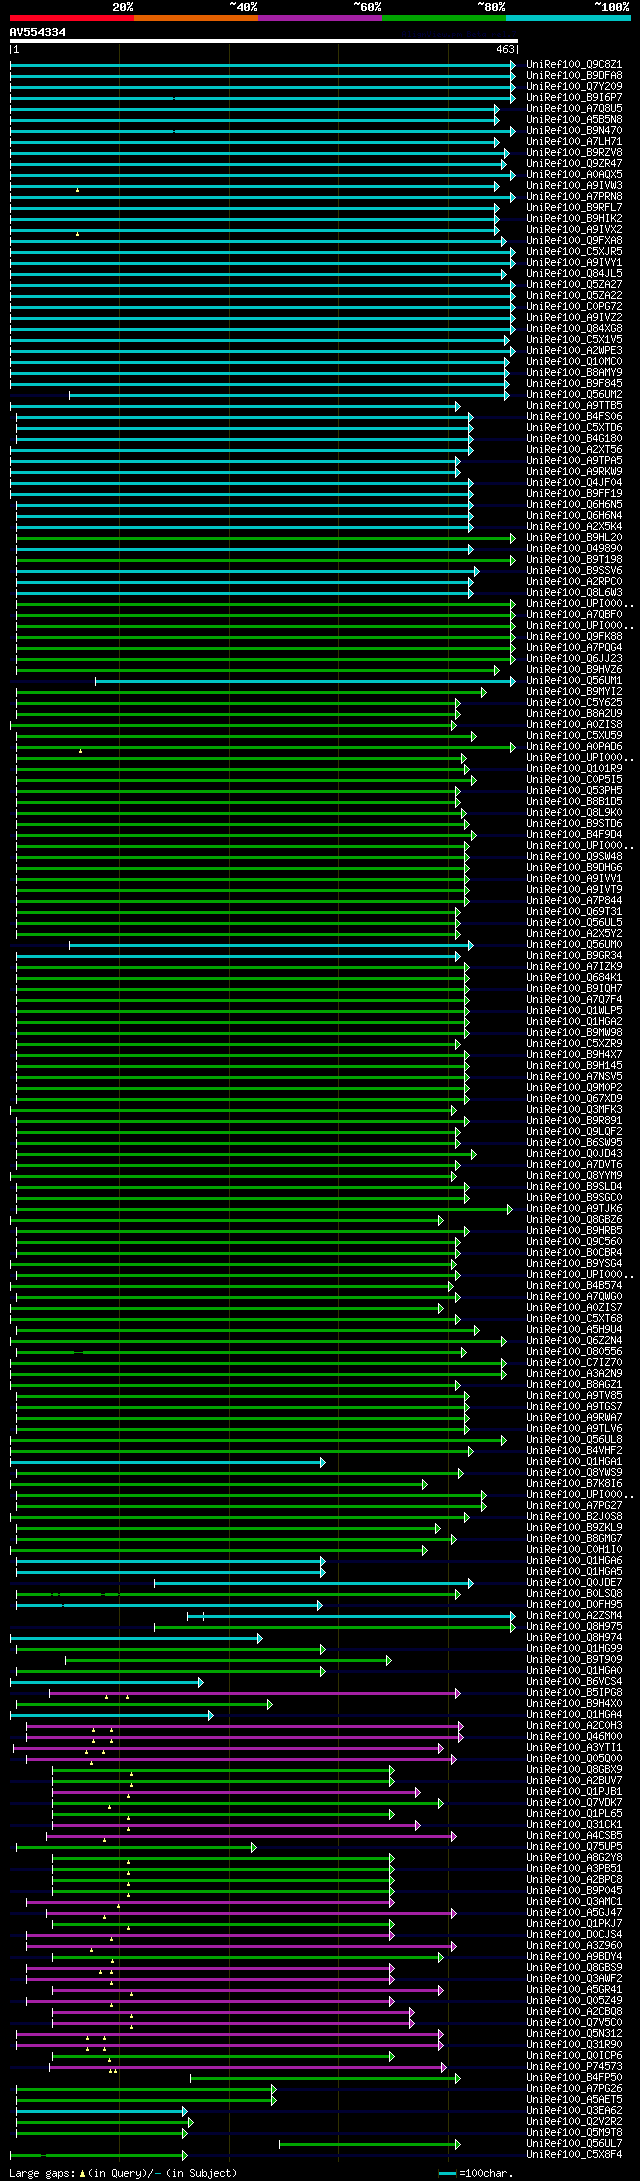The image size is (640, 2181).
Task: Select the label UniRef100_B8AMY9
Action: coord(574,373)
